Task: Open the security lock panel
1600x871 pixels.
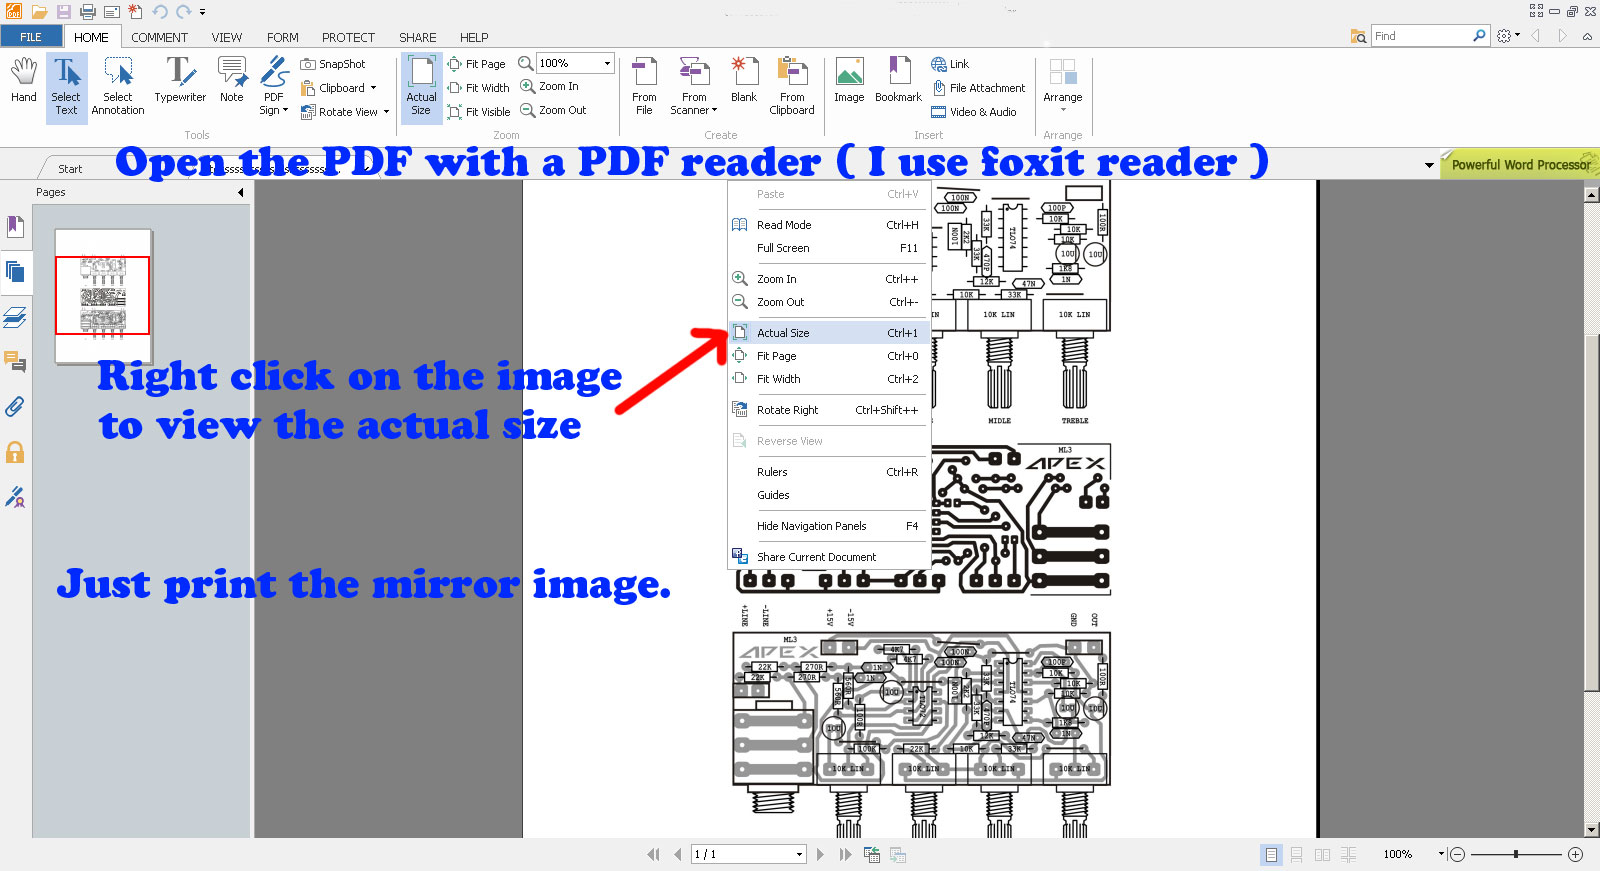Action: (15, 452)
